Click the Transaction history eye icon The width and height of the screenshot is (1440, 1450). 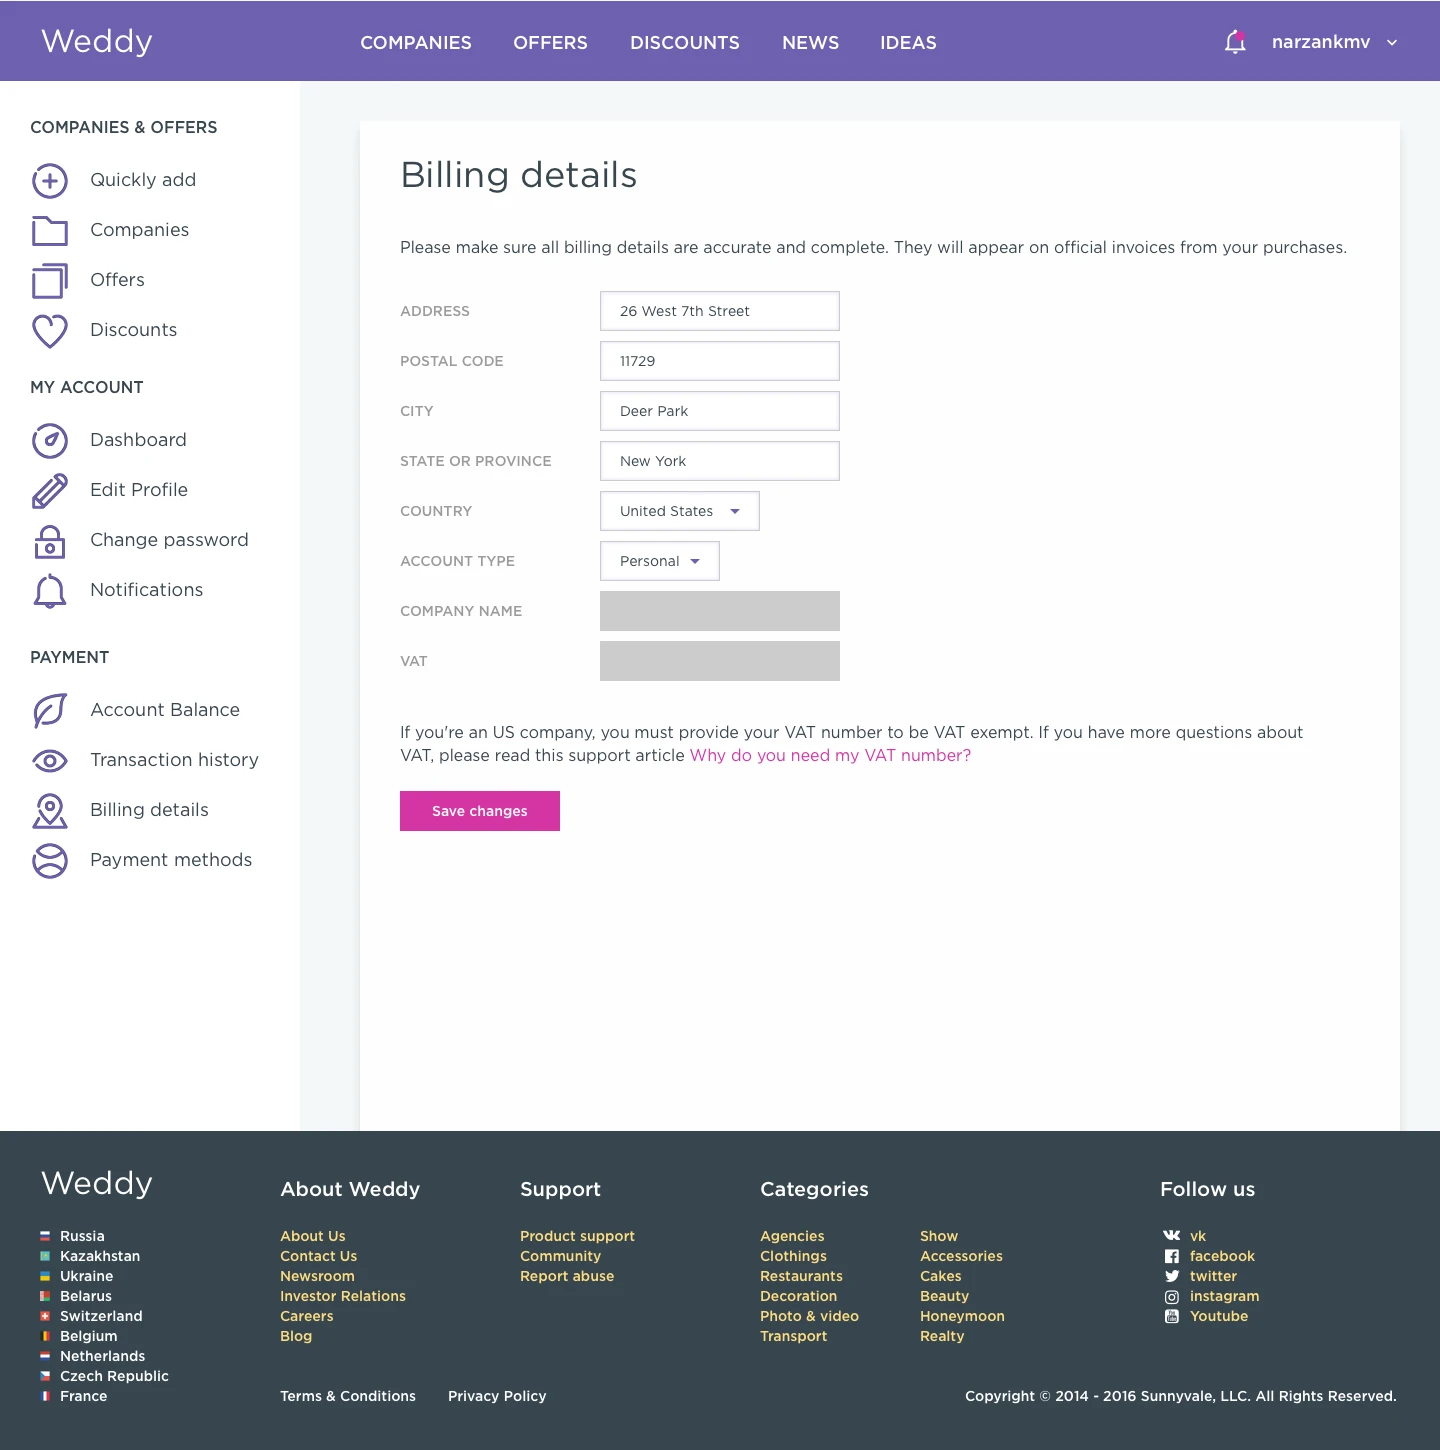coord(50,761)
